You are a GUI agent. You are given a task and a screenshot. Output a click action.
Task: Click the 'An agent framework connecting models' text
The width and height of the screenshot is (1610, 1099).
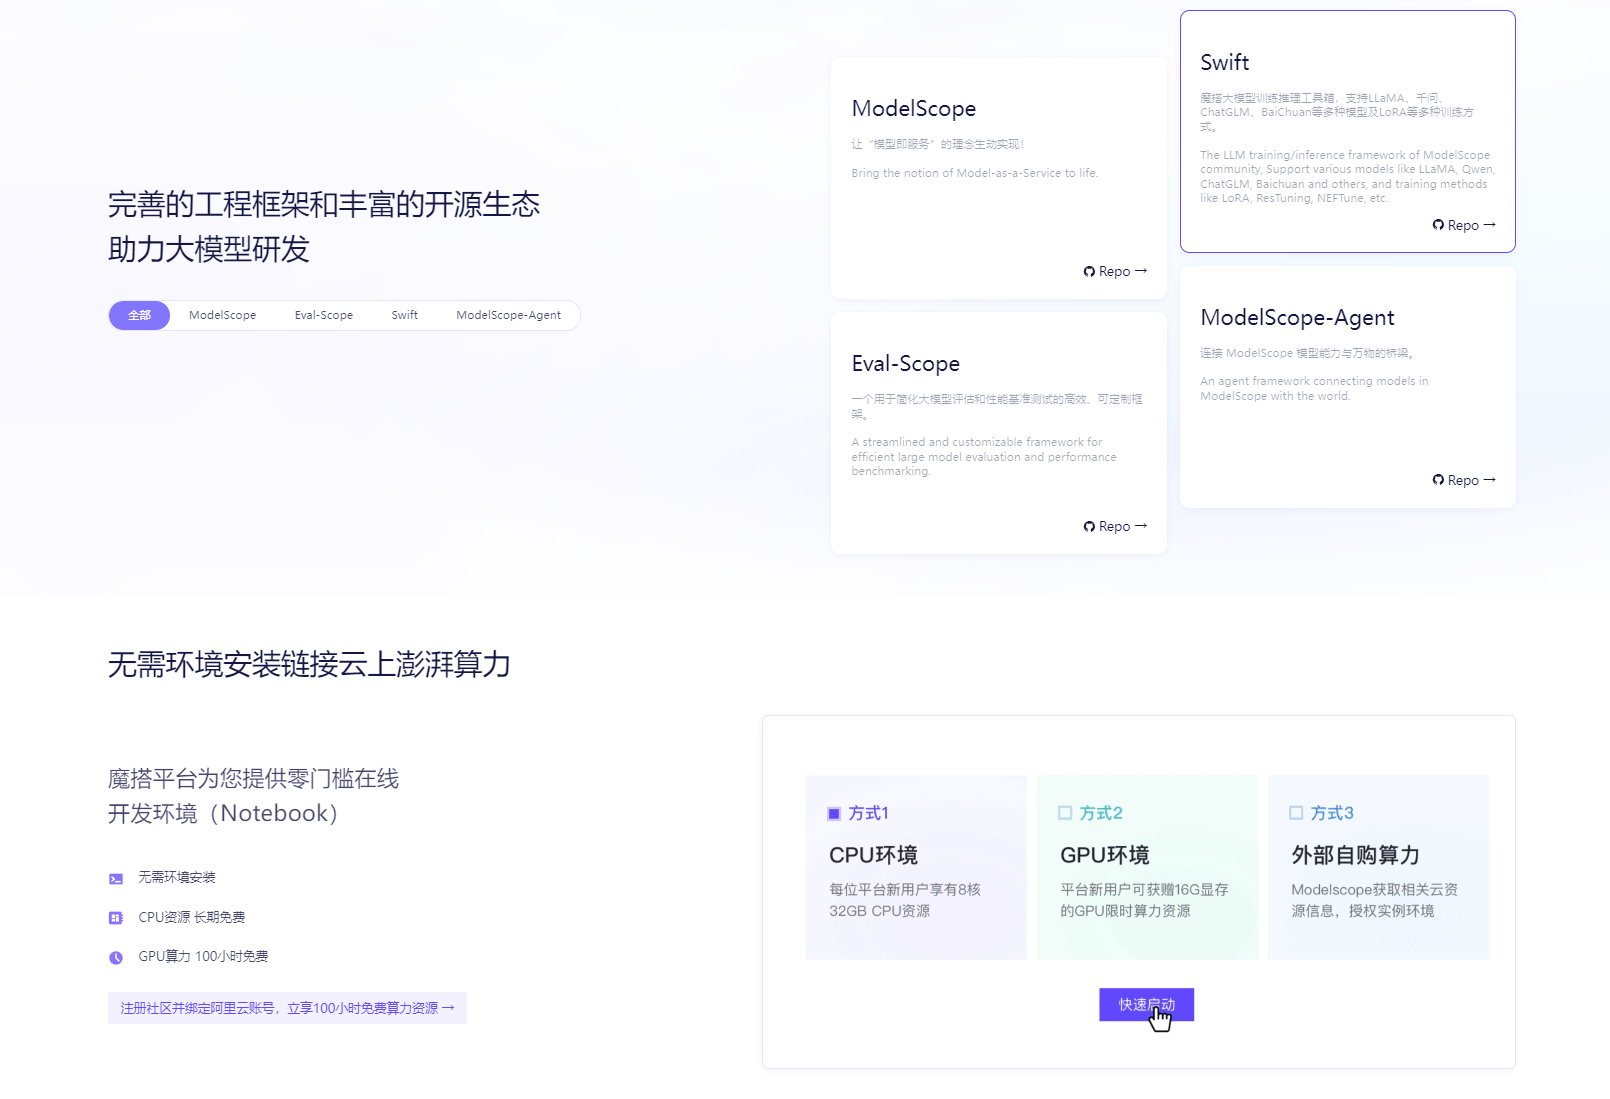1314,388
